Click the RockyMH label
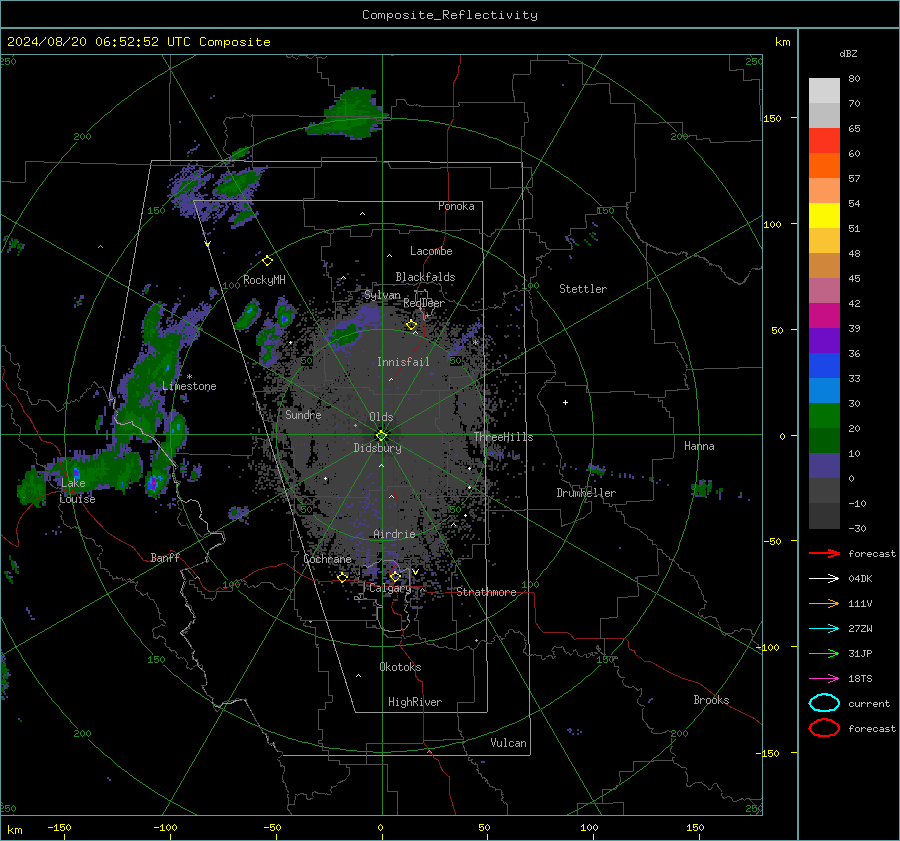Screen dimensions: 900x841 pyautogui.click(x=264, y=280)
